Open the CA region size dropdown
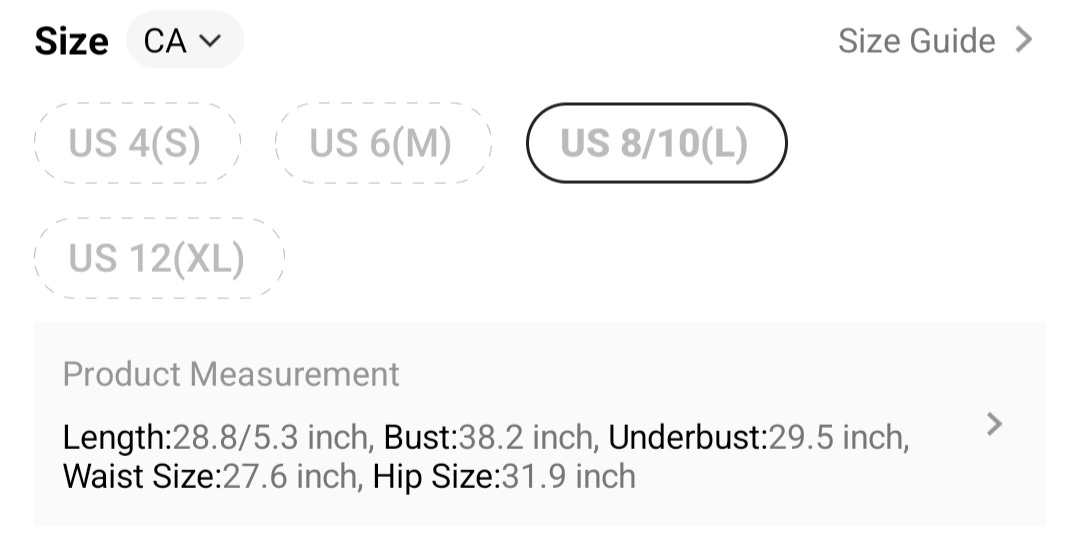Image resolution: width=1080 pixels, height=544 pixels. 184,41
